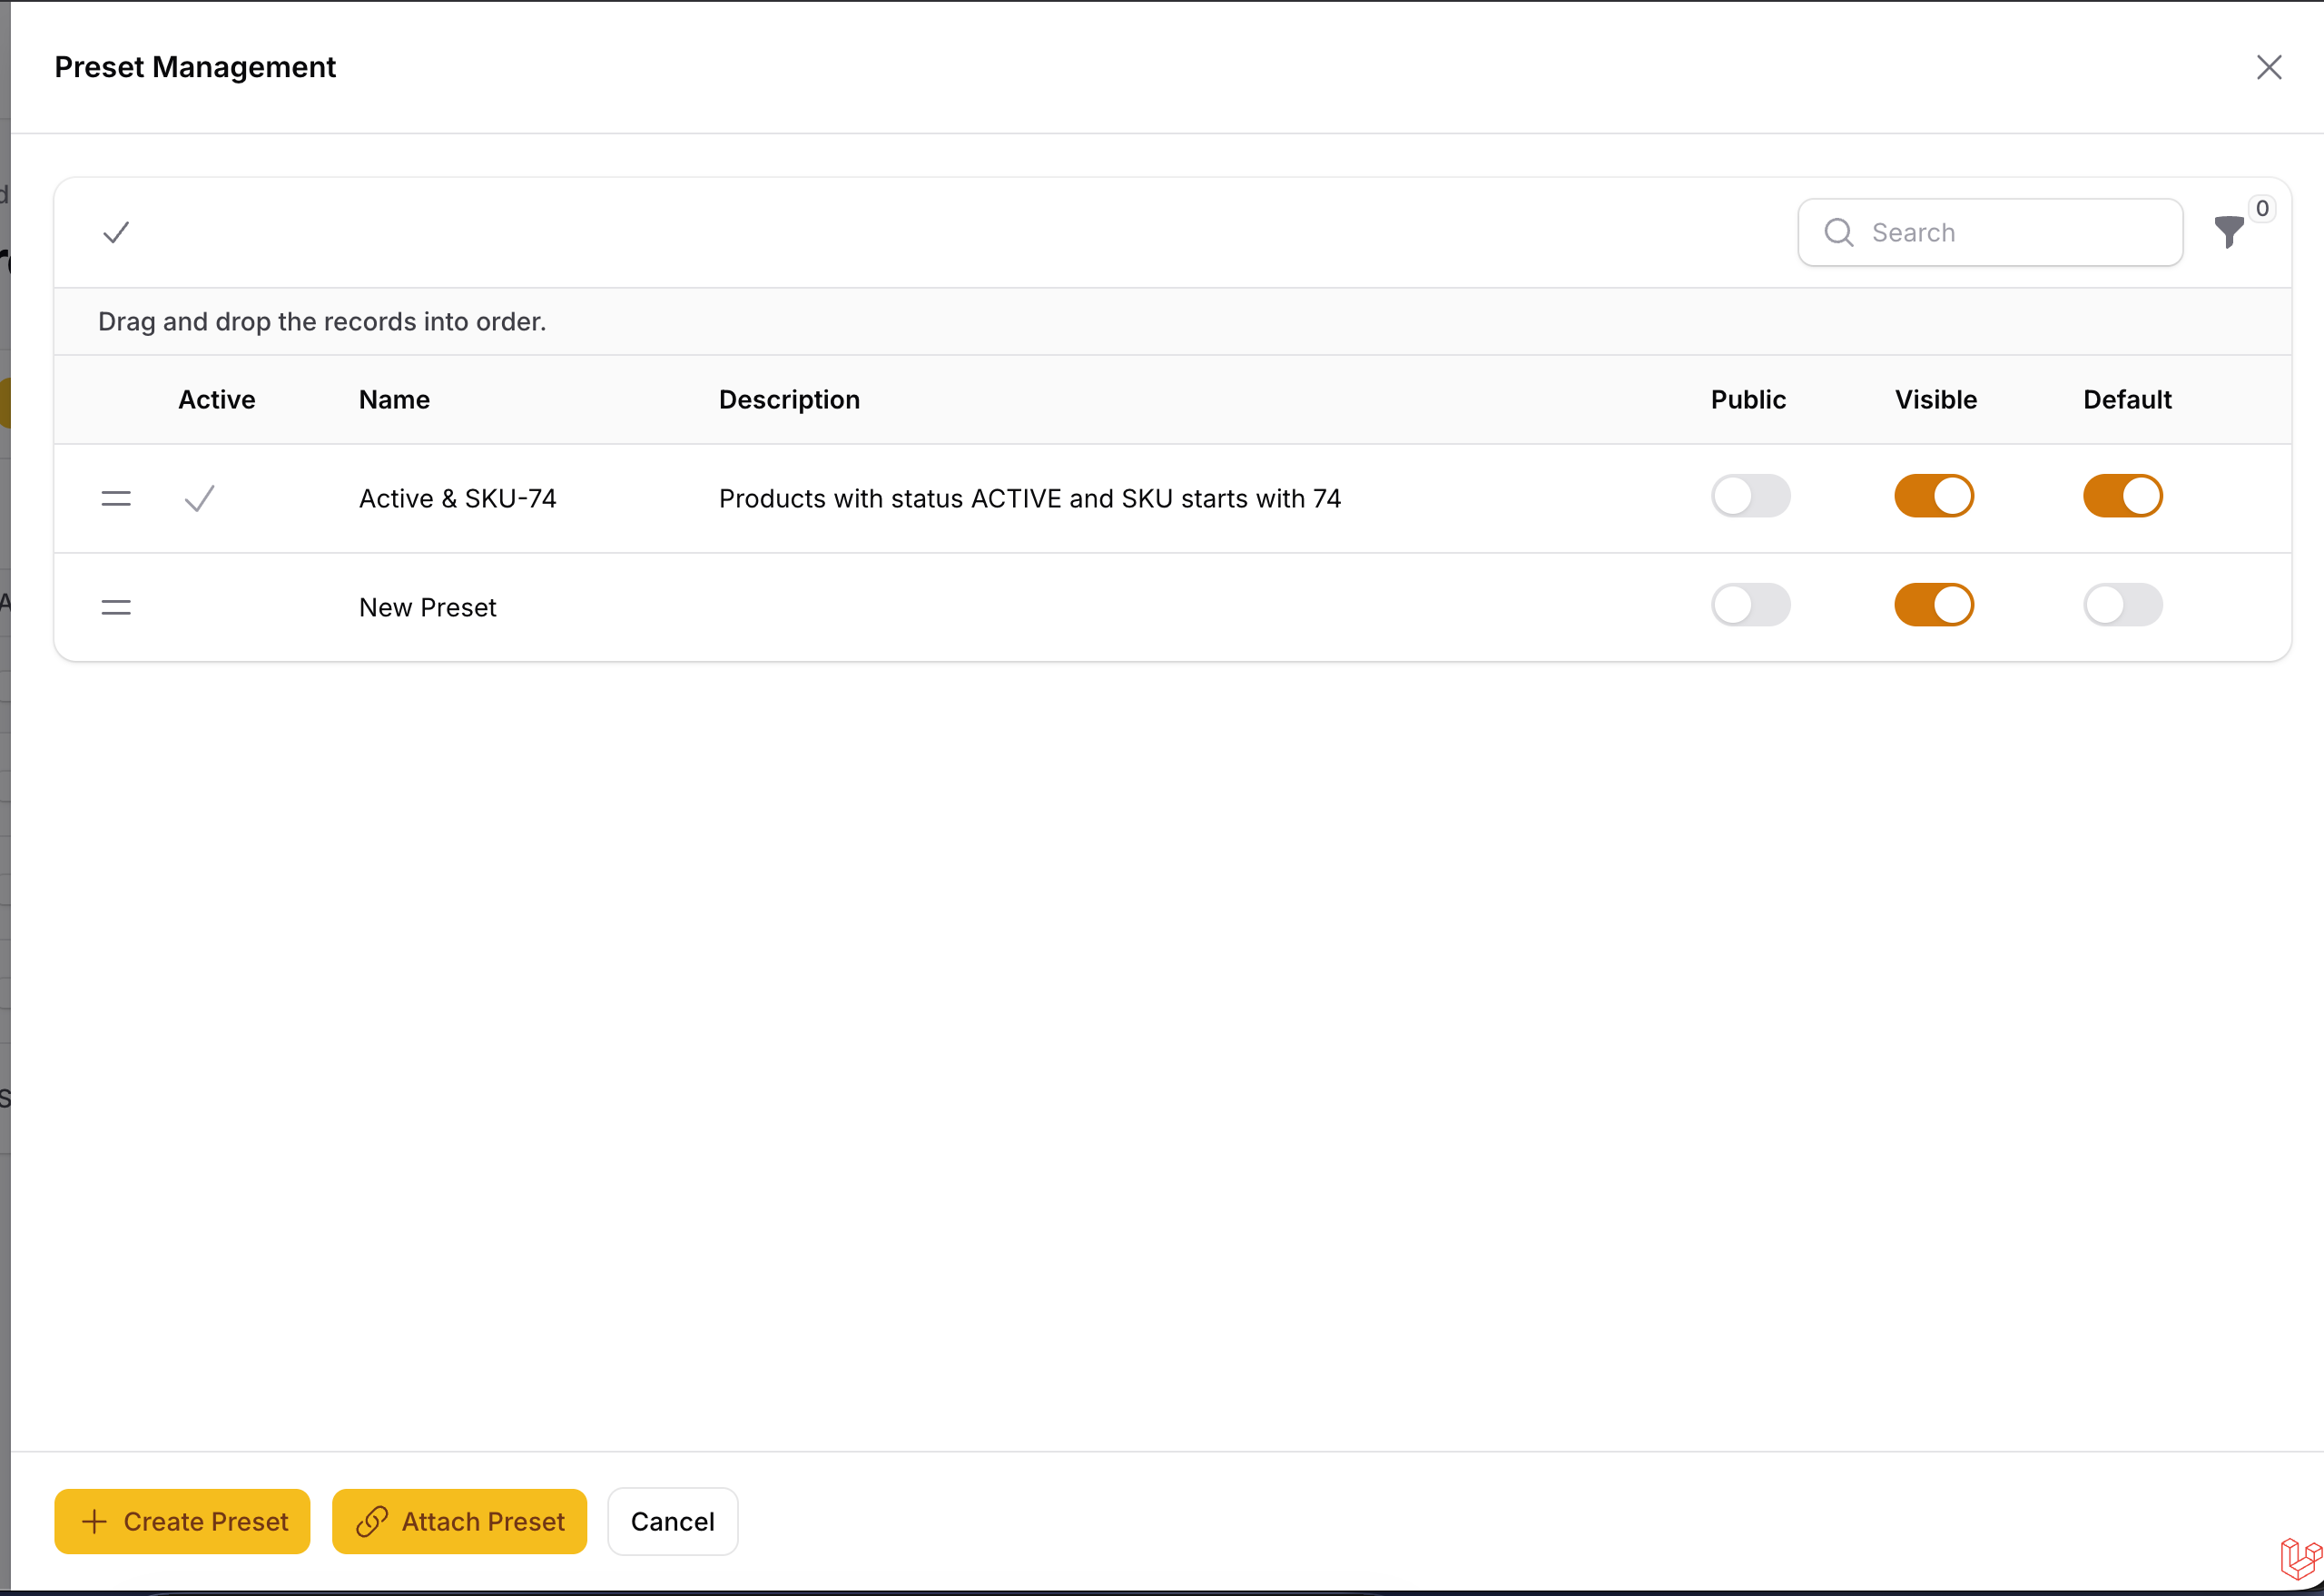Click the checkmark icon above table
This screenshot has height=1596, width=2324.
pos(116,233)
